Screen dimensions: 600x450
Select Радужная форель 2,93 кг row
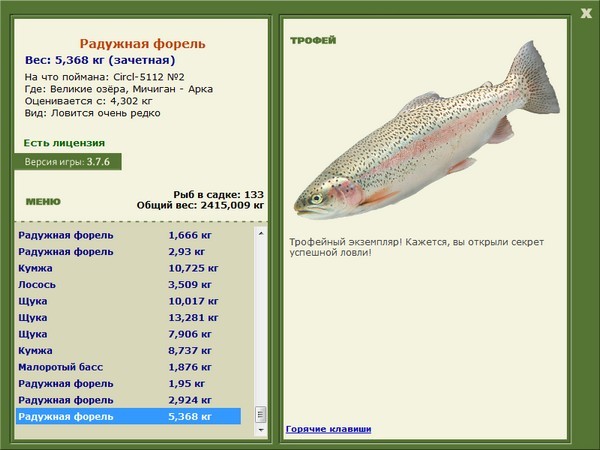pos(128,251)
